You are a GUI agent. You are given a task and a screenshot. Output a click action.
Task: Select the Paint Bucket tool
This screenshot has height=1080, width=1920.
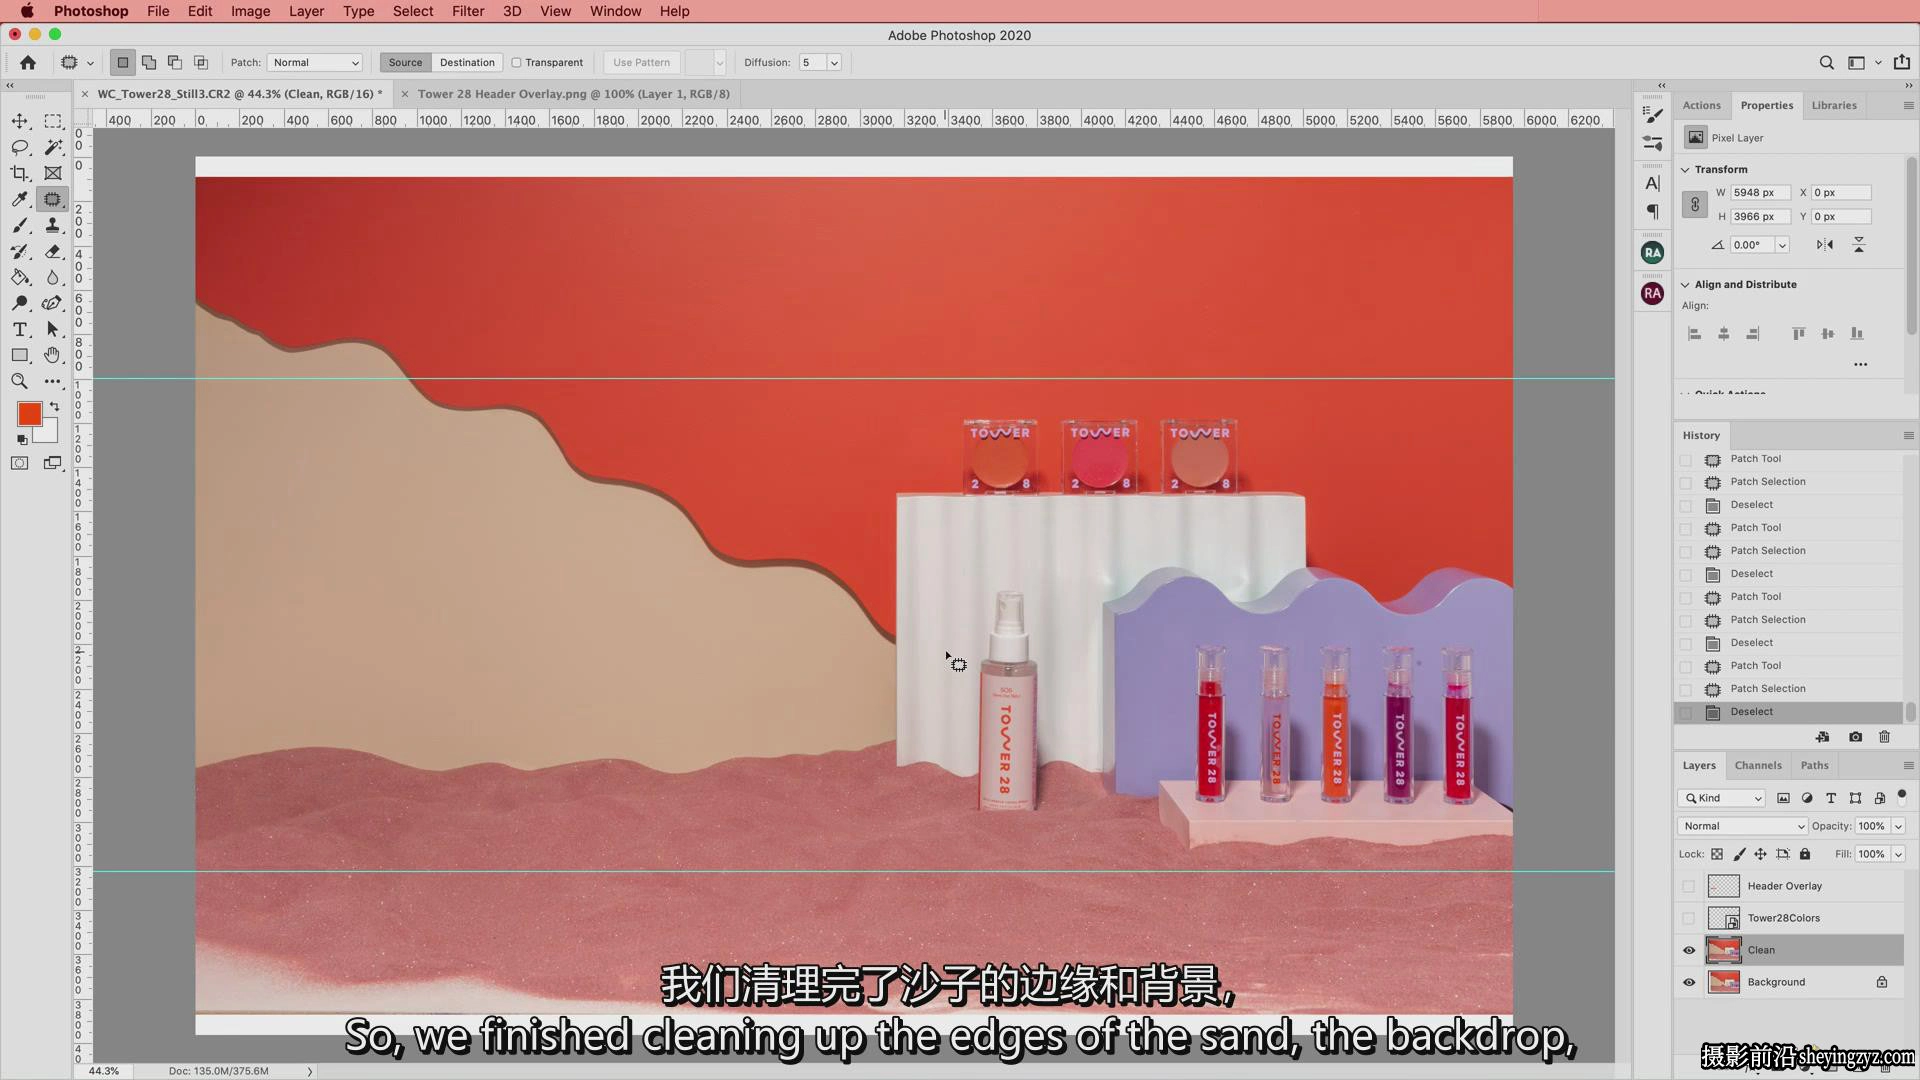pos(20,277)
